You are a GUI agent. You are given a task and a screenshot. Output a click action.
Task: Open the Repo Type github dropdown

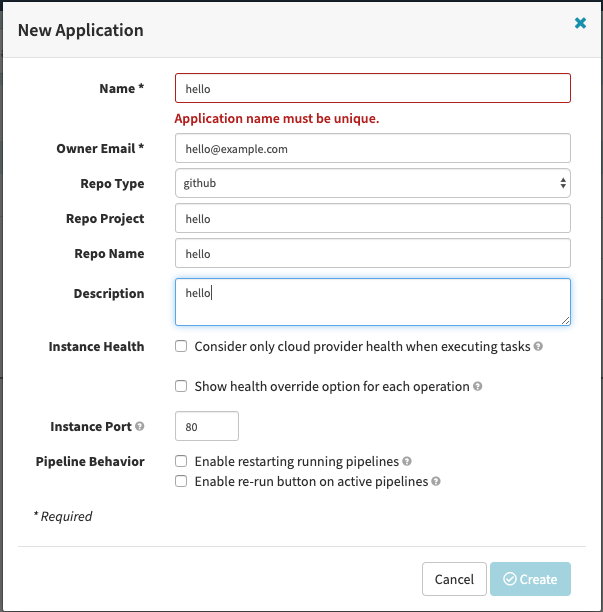(373, 183)
